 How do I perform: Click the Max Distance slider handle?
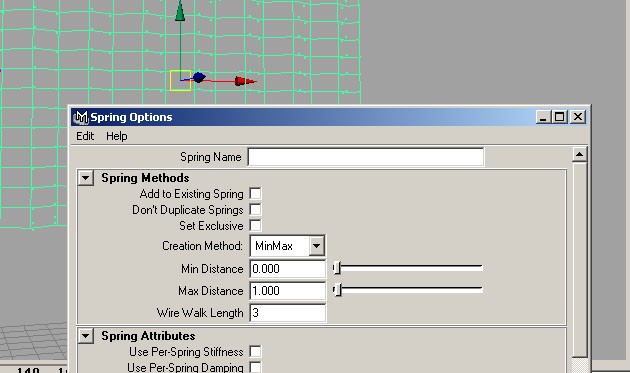tap(337, 289)
